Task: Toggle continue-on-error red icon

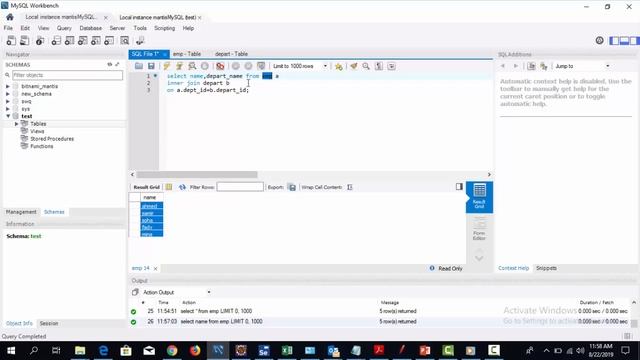Action: (220, 66)
